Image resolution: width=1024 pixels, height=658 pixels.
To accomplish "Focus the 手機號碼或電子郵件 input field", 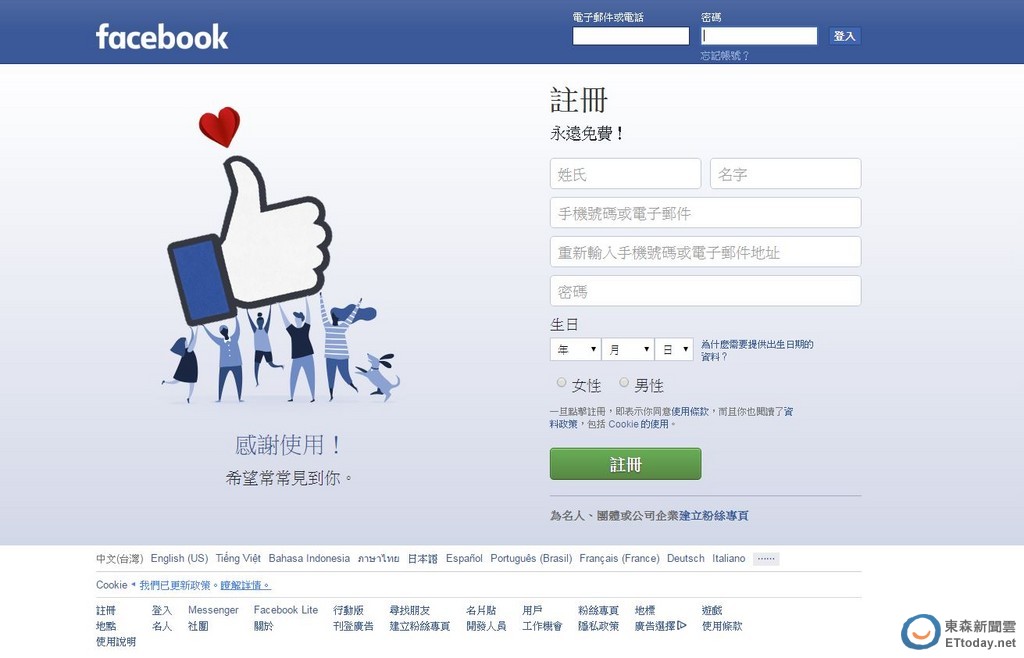I will [x=705, y=213].
